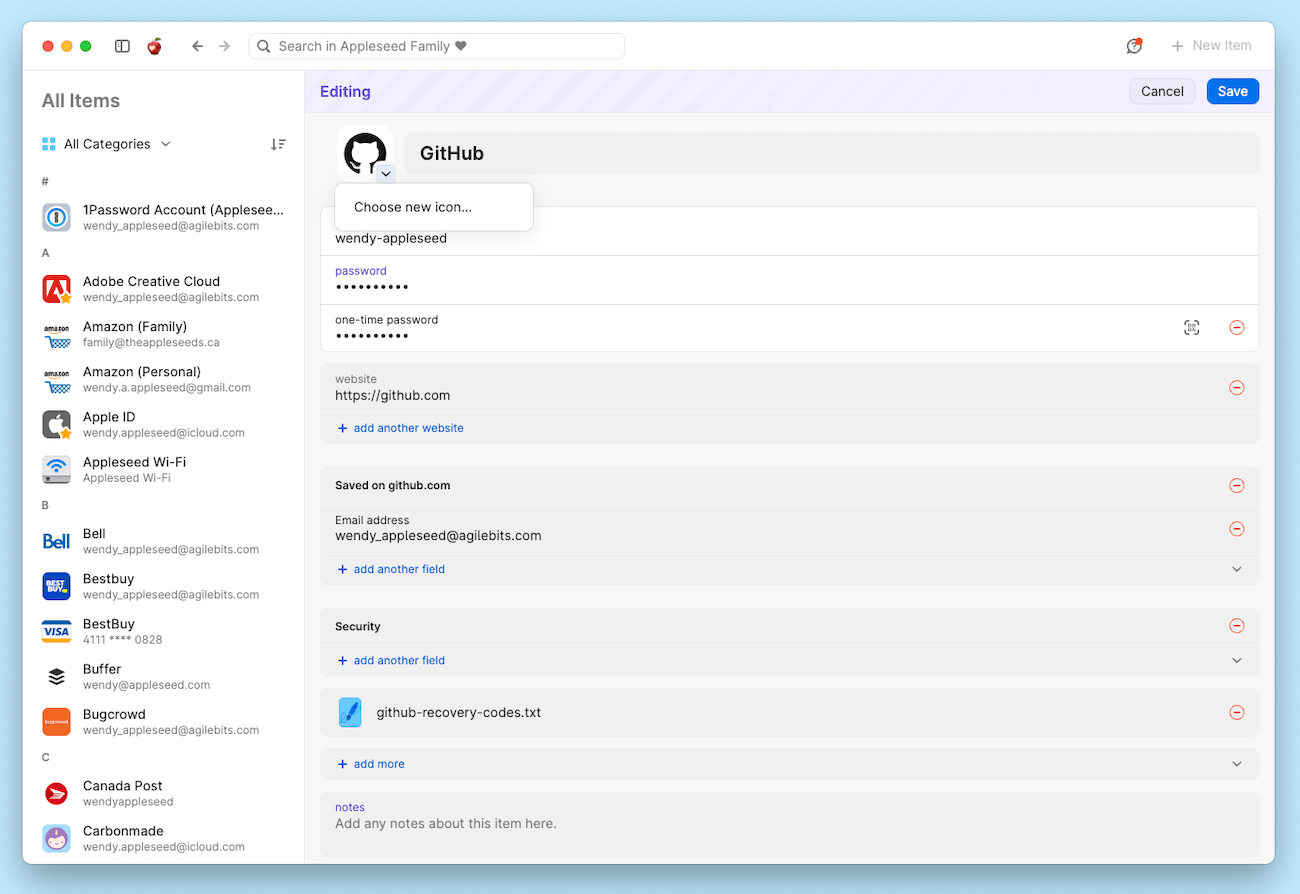
Task: Select Amazon (Family) list item
Action: coord(164,335)
